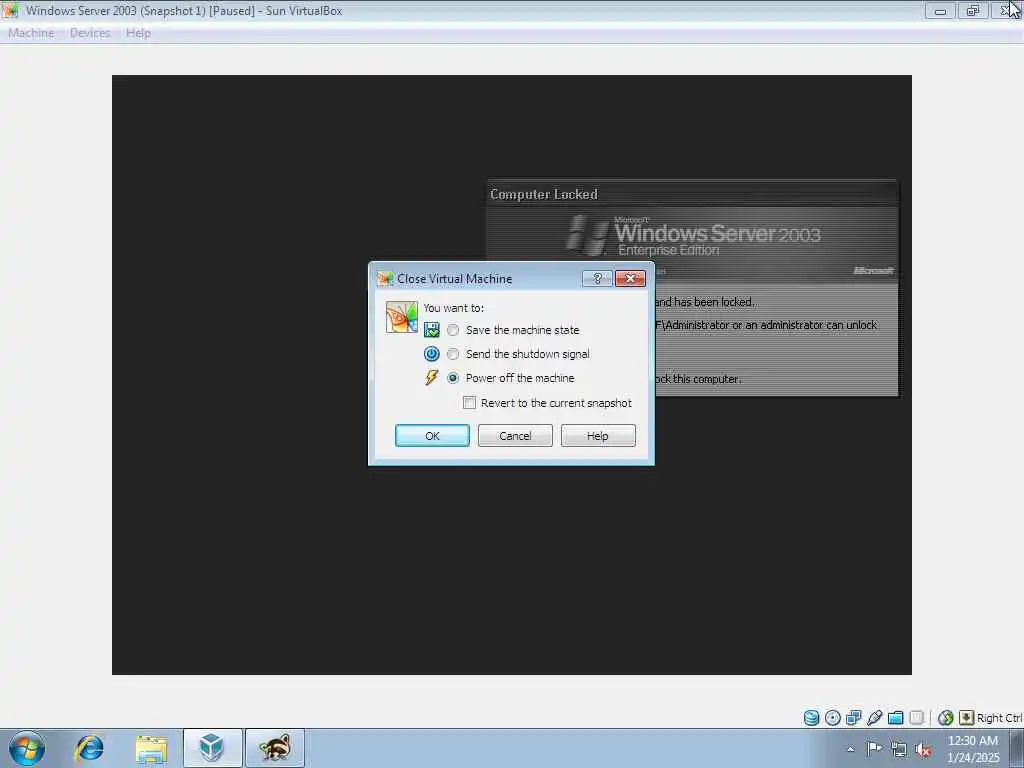Image resolution: width=1024 pixels, height=768 pixels.
Task: Click the Help button in the dialog
Action: click(598, 436)
